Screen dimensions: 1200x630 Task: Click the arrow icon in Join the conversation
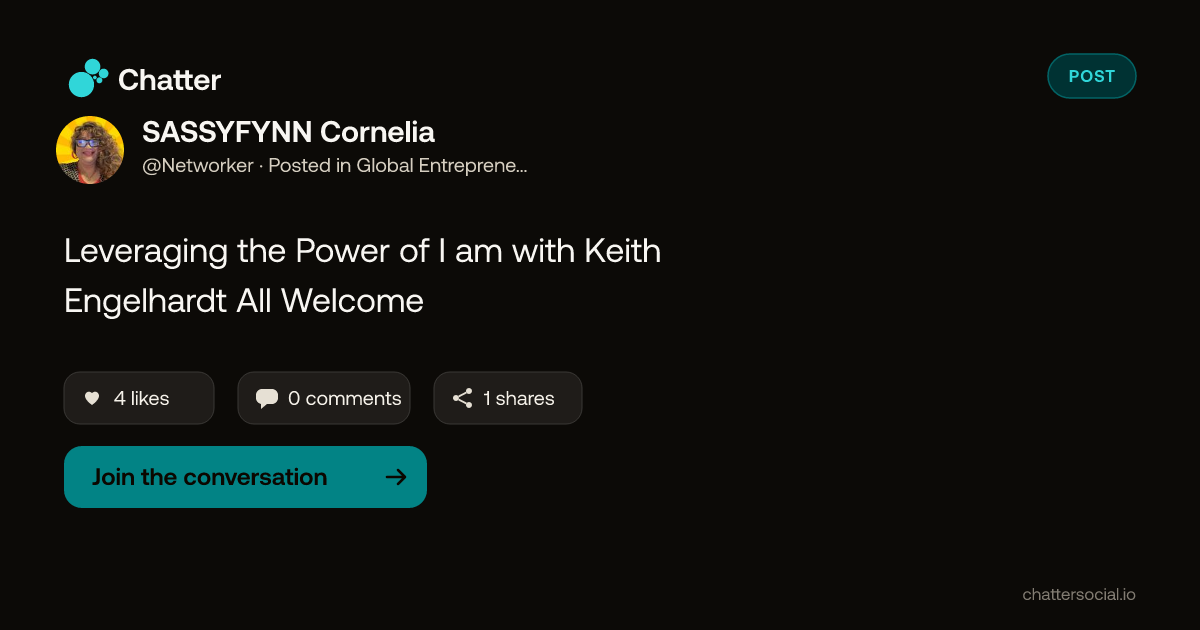coord(396,477)
